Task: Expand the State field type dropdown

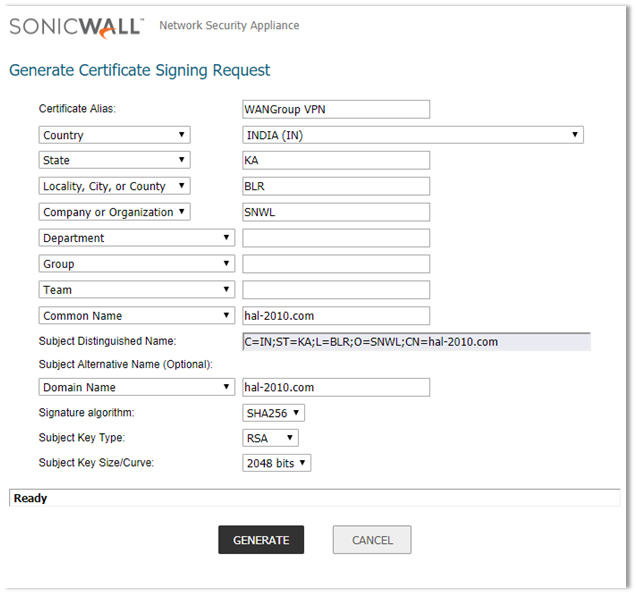Action: point(114,160)
